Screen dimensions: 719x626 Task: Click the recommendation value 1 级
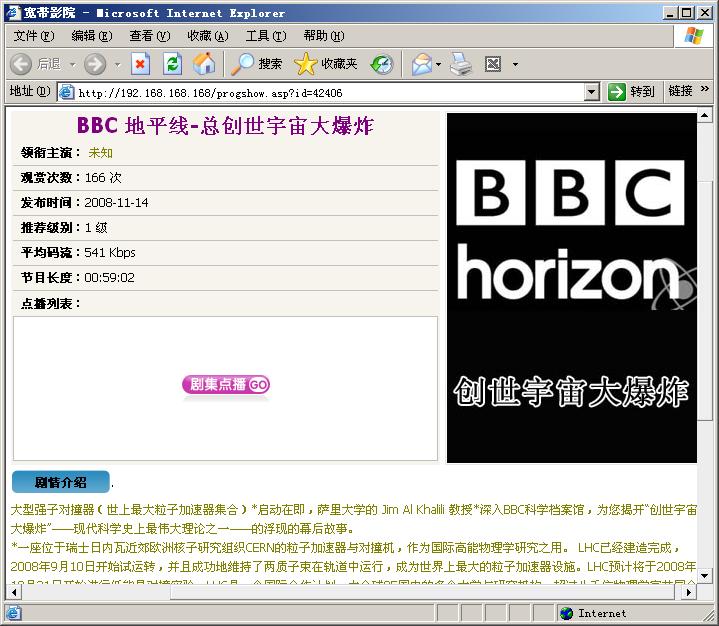pyautogui.click(x=96, y=227)
